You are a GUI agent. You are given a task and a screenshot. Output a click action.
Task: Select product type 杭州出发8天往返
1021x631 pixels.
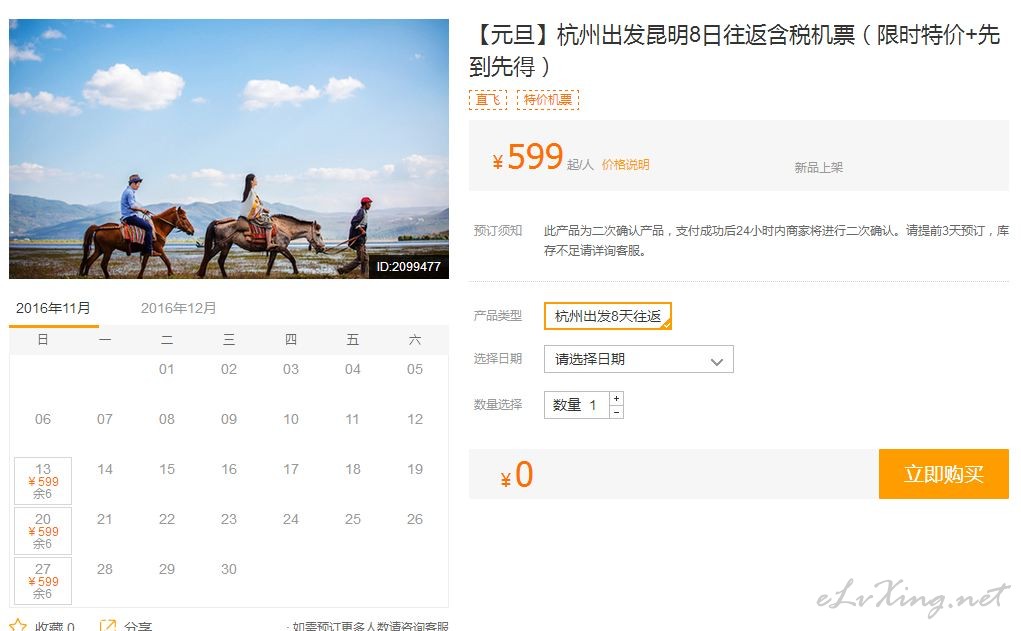[x=607, y=316]
